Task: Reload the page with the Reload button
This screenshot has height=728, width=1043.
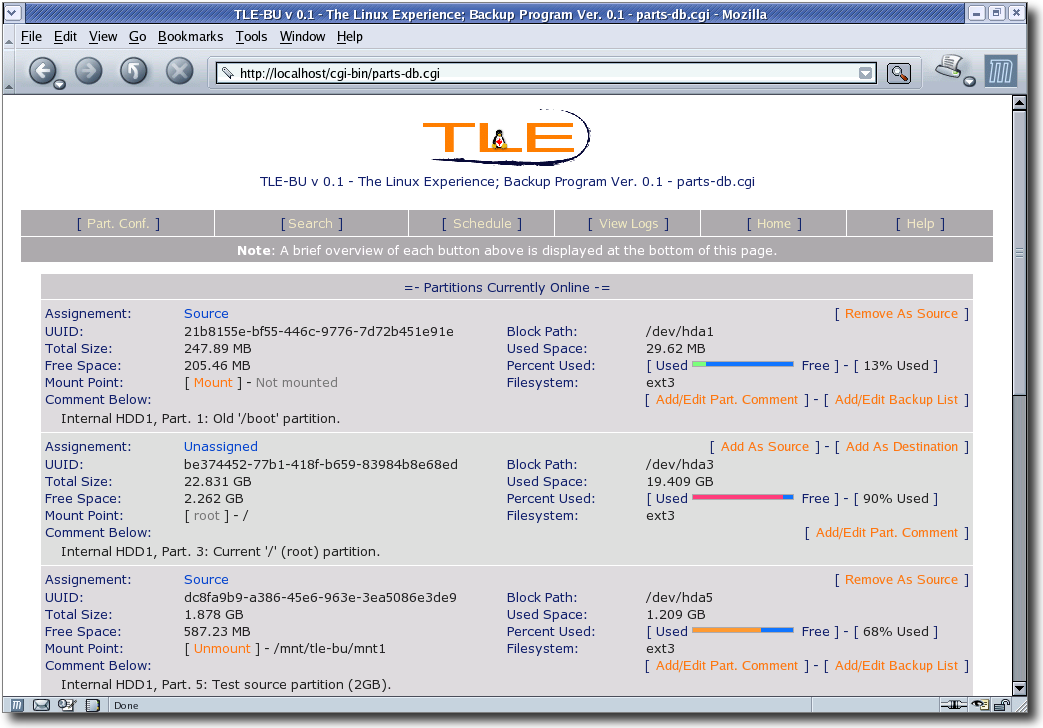Action: click(x=134, y=71)
